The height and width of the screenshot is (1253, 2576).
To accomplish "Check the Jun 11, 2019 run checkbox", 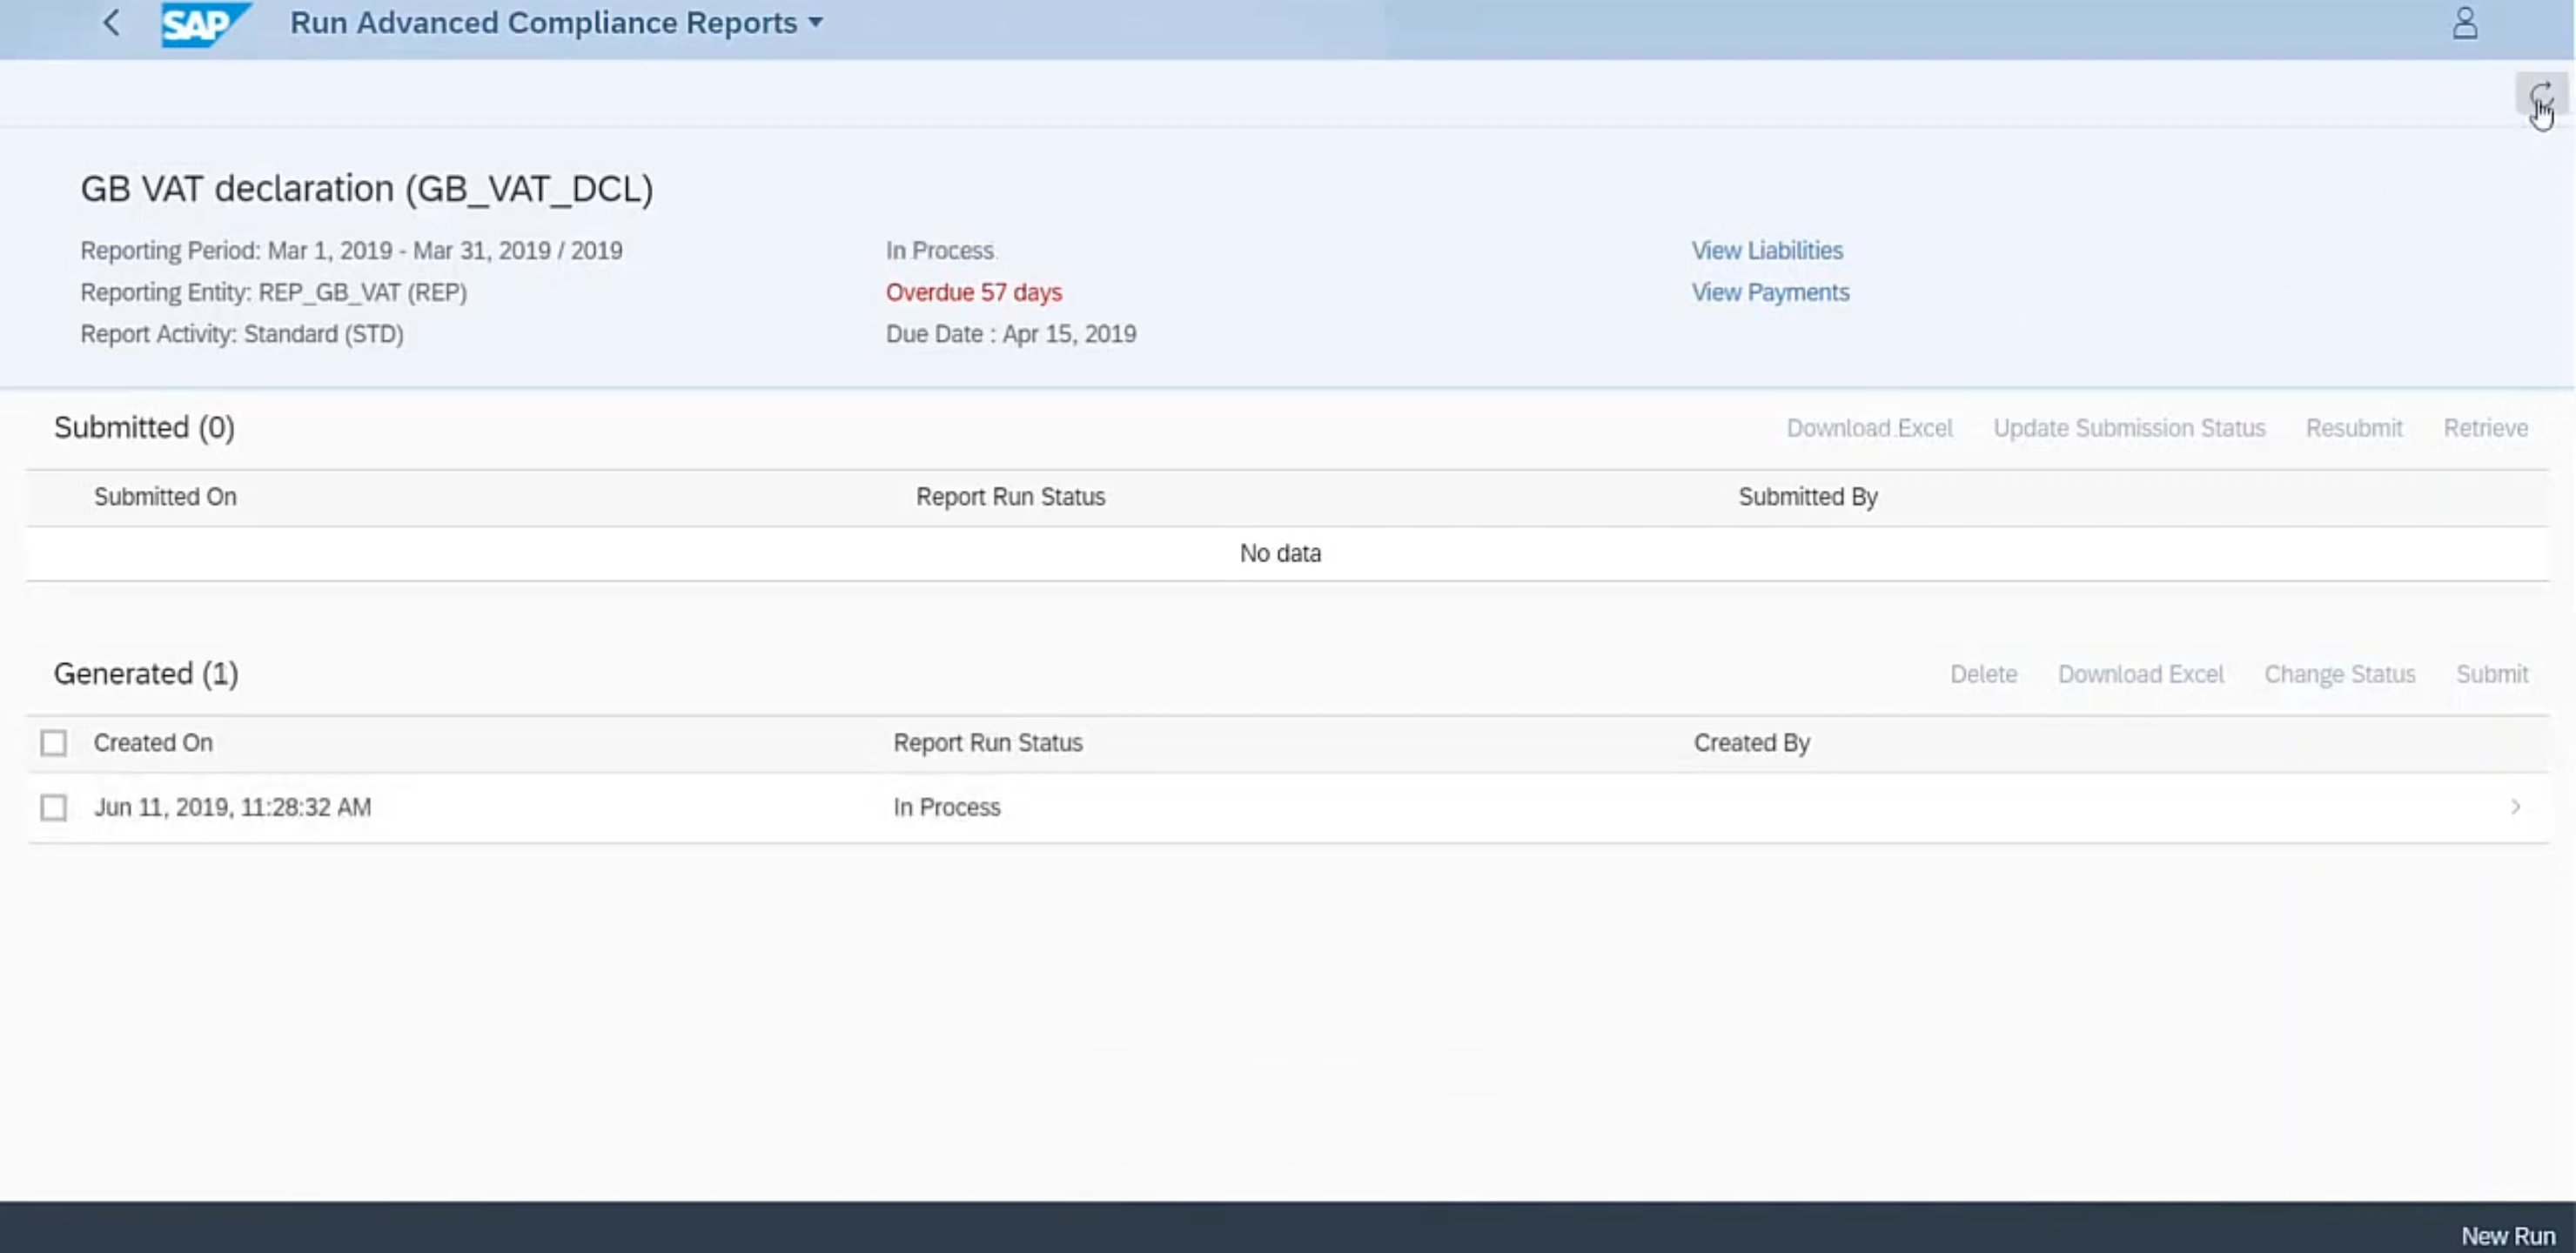I will [x=54, y=807].
